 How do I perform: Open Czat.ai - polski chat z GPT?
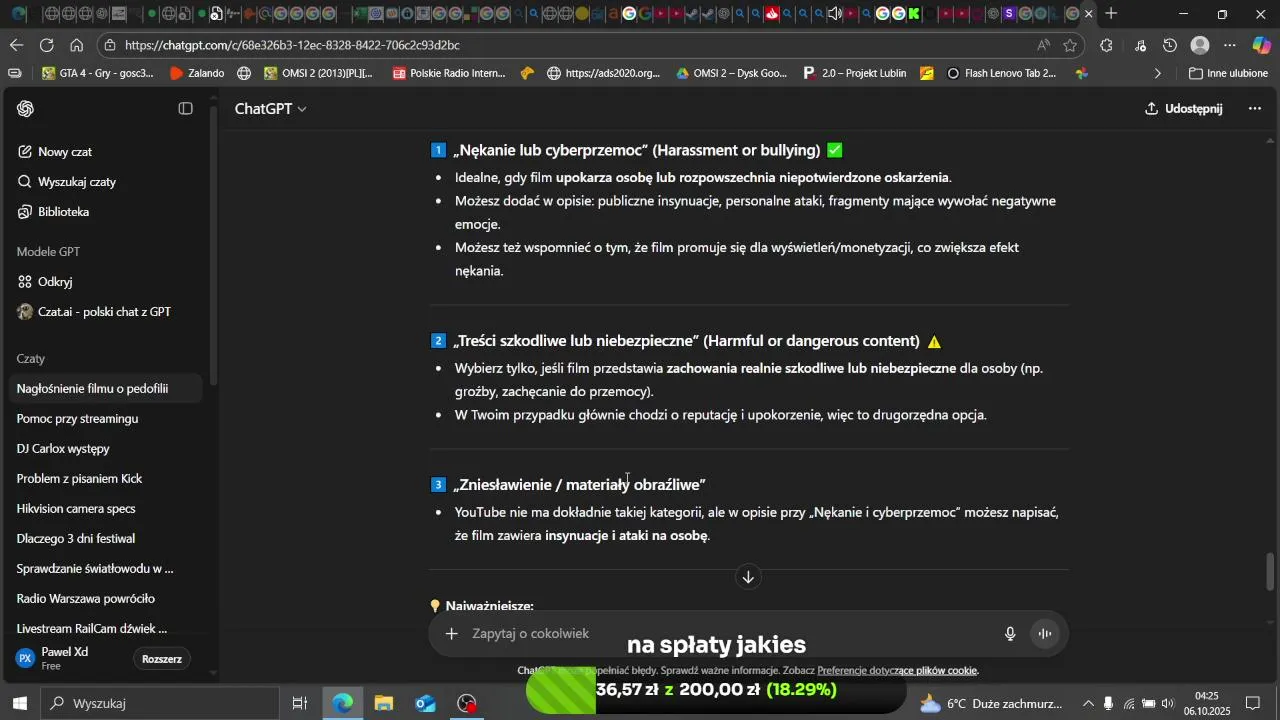[104, 312]
